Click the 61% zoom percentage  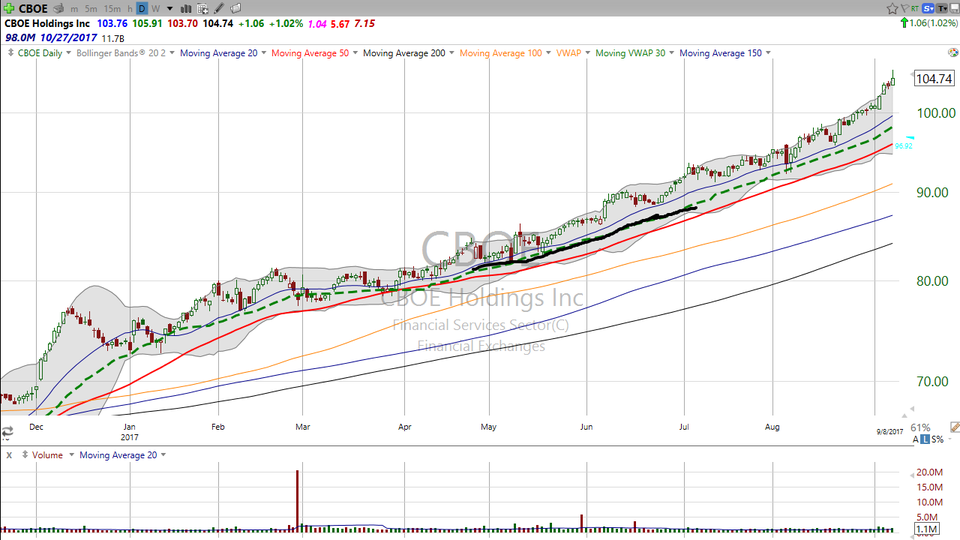921,427
